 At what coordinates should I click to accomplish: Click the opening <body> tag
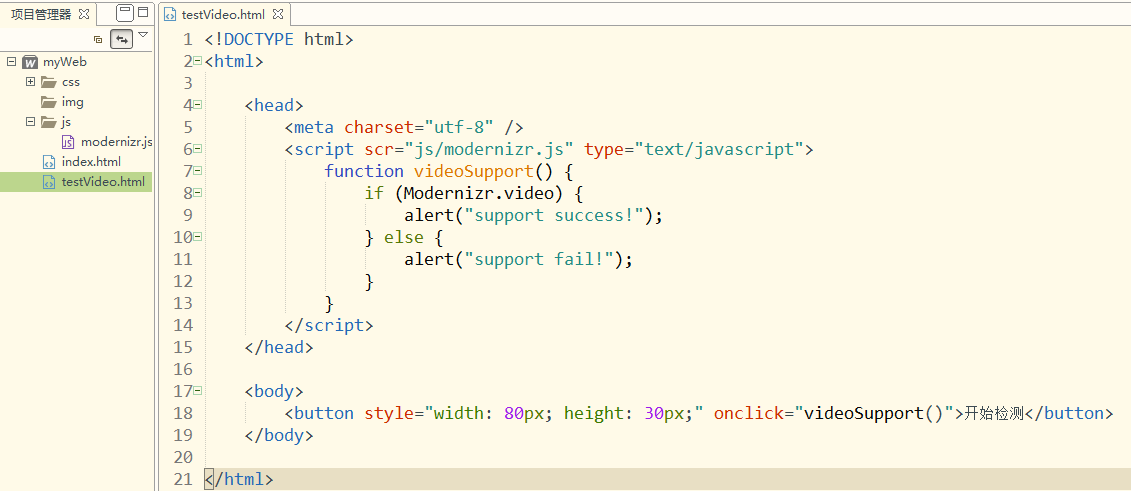click(274, 392)
